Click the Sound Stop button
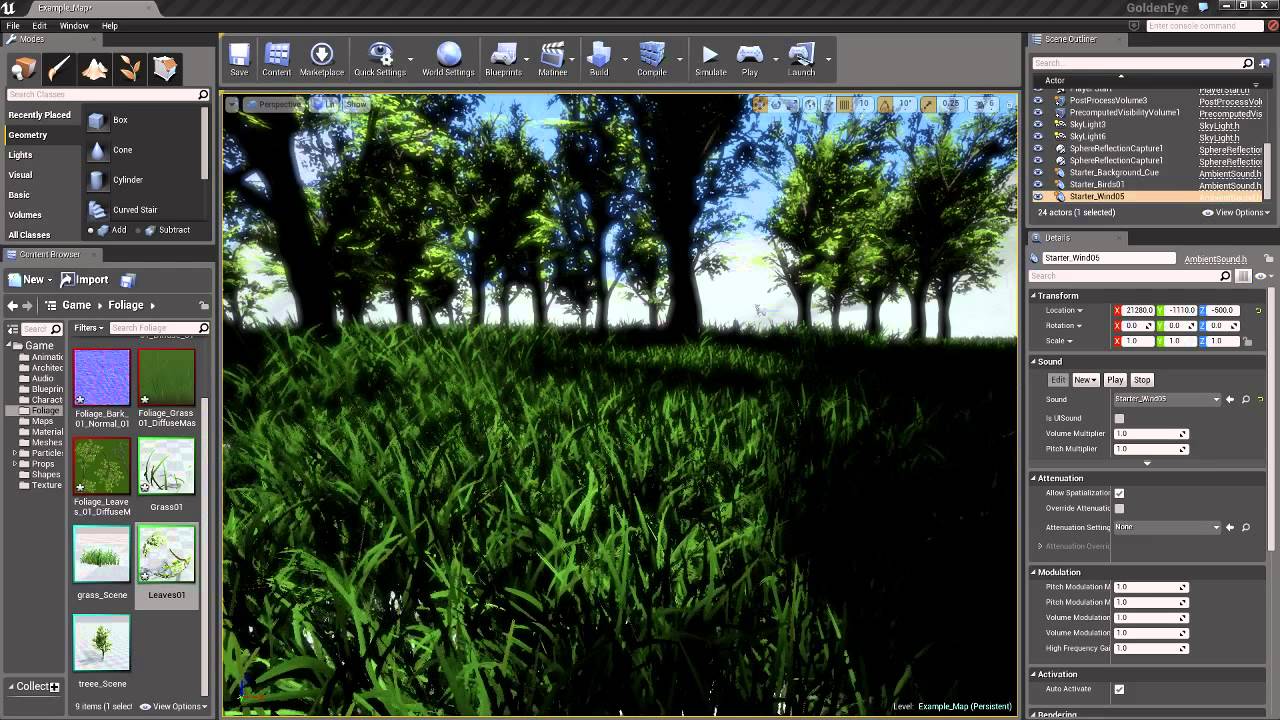 (1142, 380)
